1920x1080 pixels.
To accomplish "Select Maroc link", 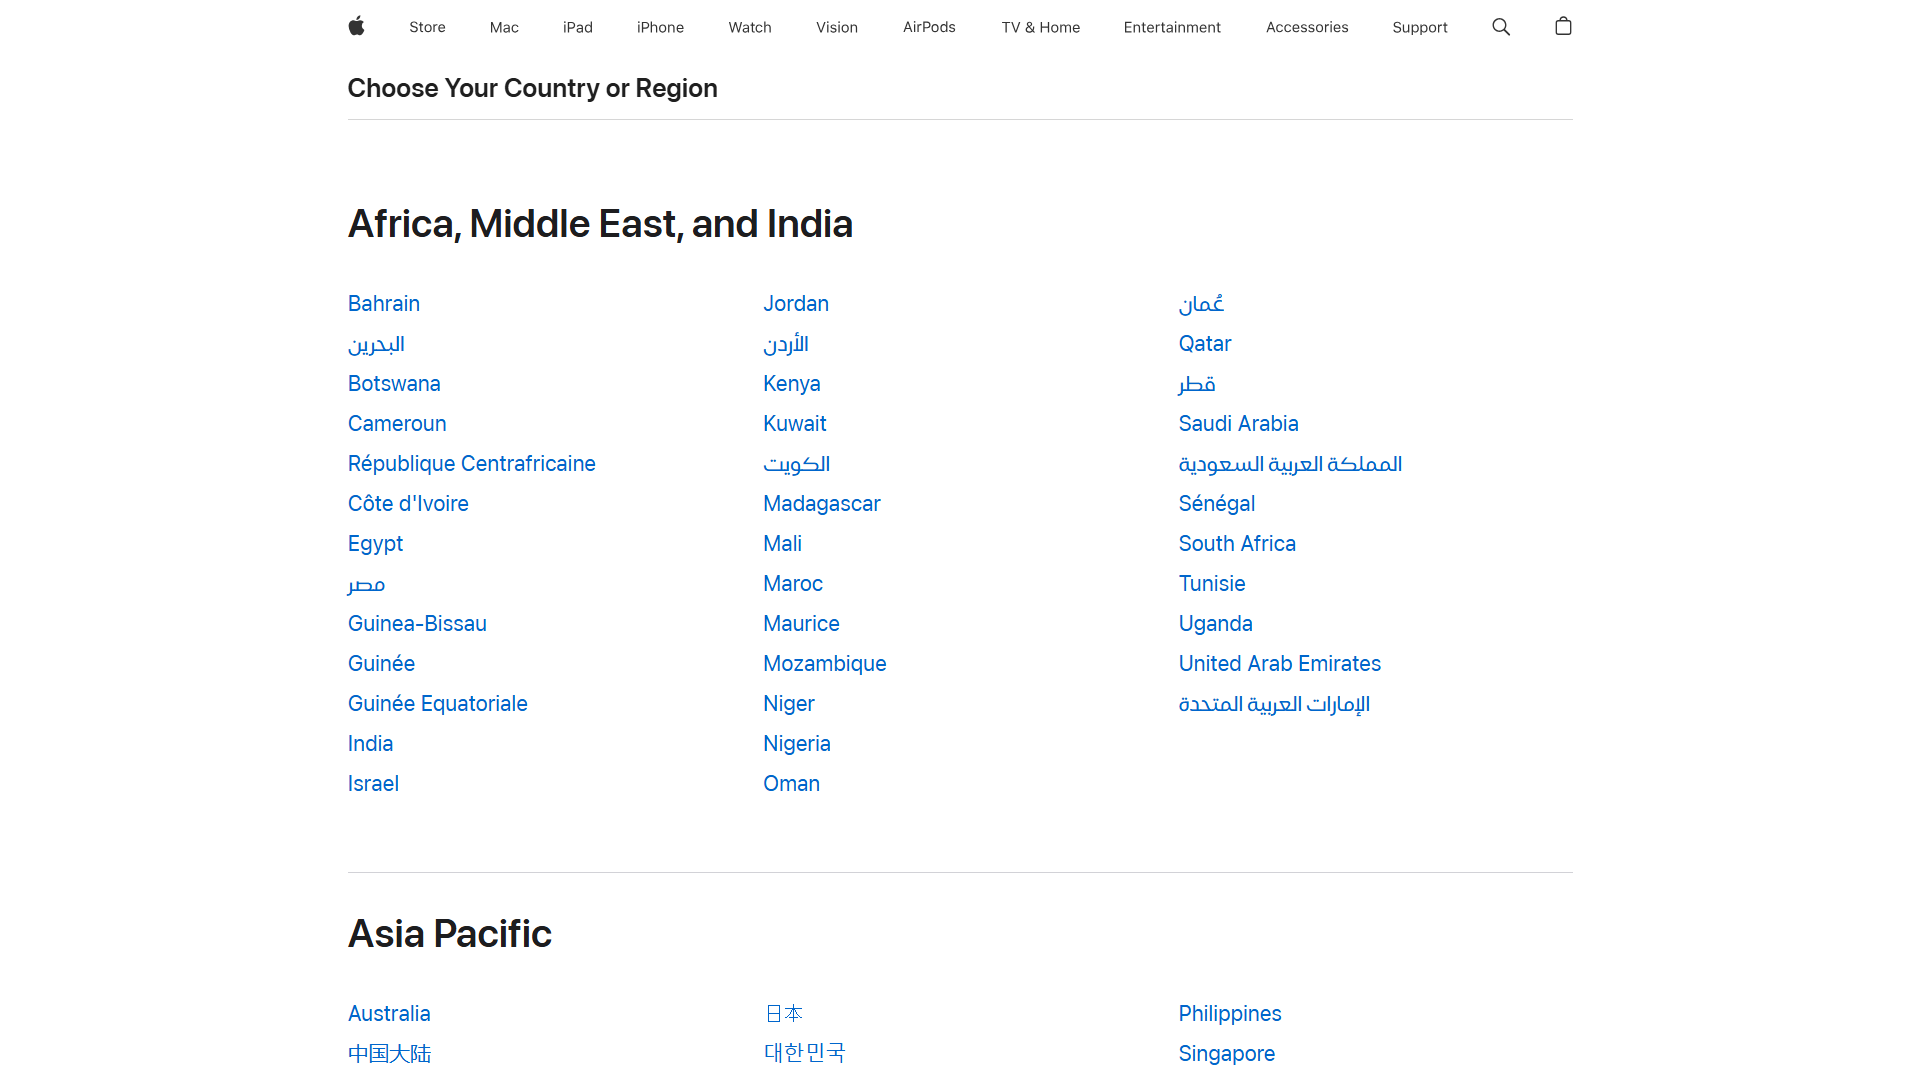I will 793,584.
